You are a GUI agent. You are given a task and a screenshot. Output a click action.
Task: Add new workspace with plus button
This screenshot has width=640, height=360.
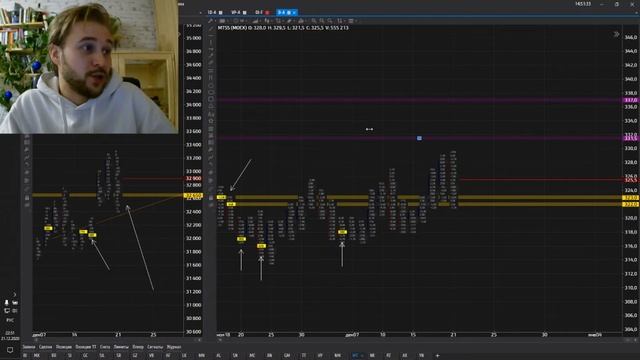pyautogui.click(x=437, y=356)
